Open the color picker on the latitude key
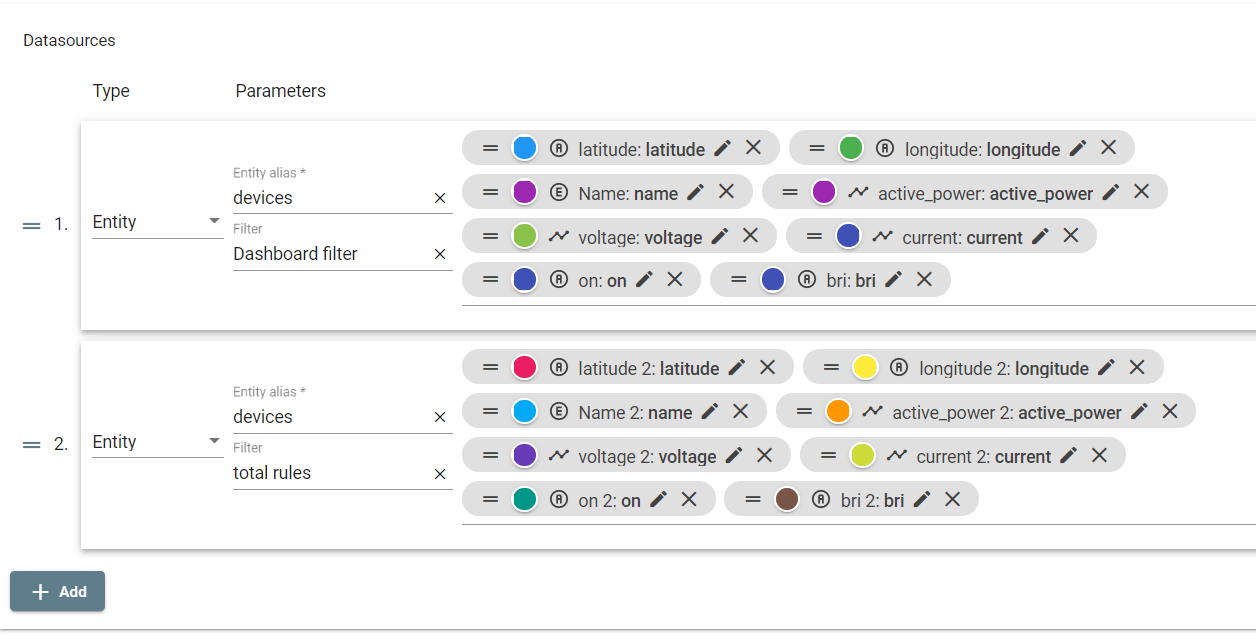This screenshot has height=639, width=1256. (x=523, y=147)
